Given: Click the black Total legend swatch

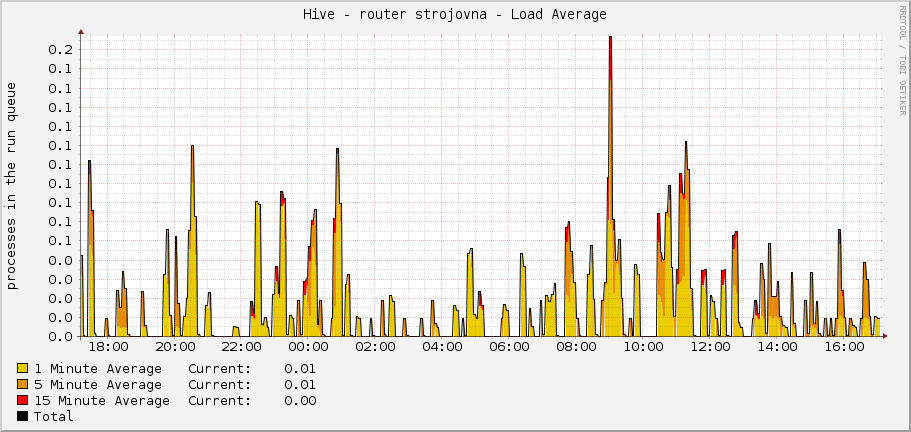Looking at the screenshot, I should click(23, 417).
